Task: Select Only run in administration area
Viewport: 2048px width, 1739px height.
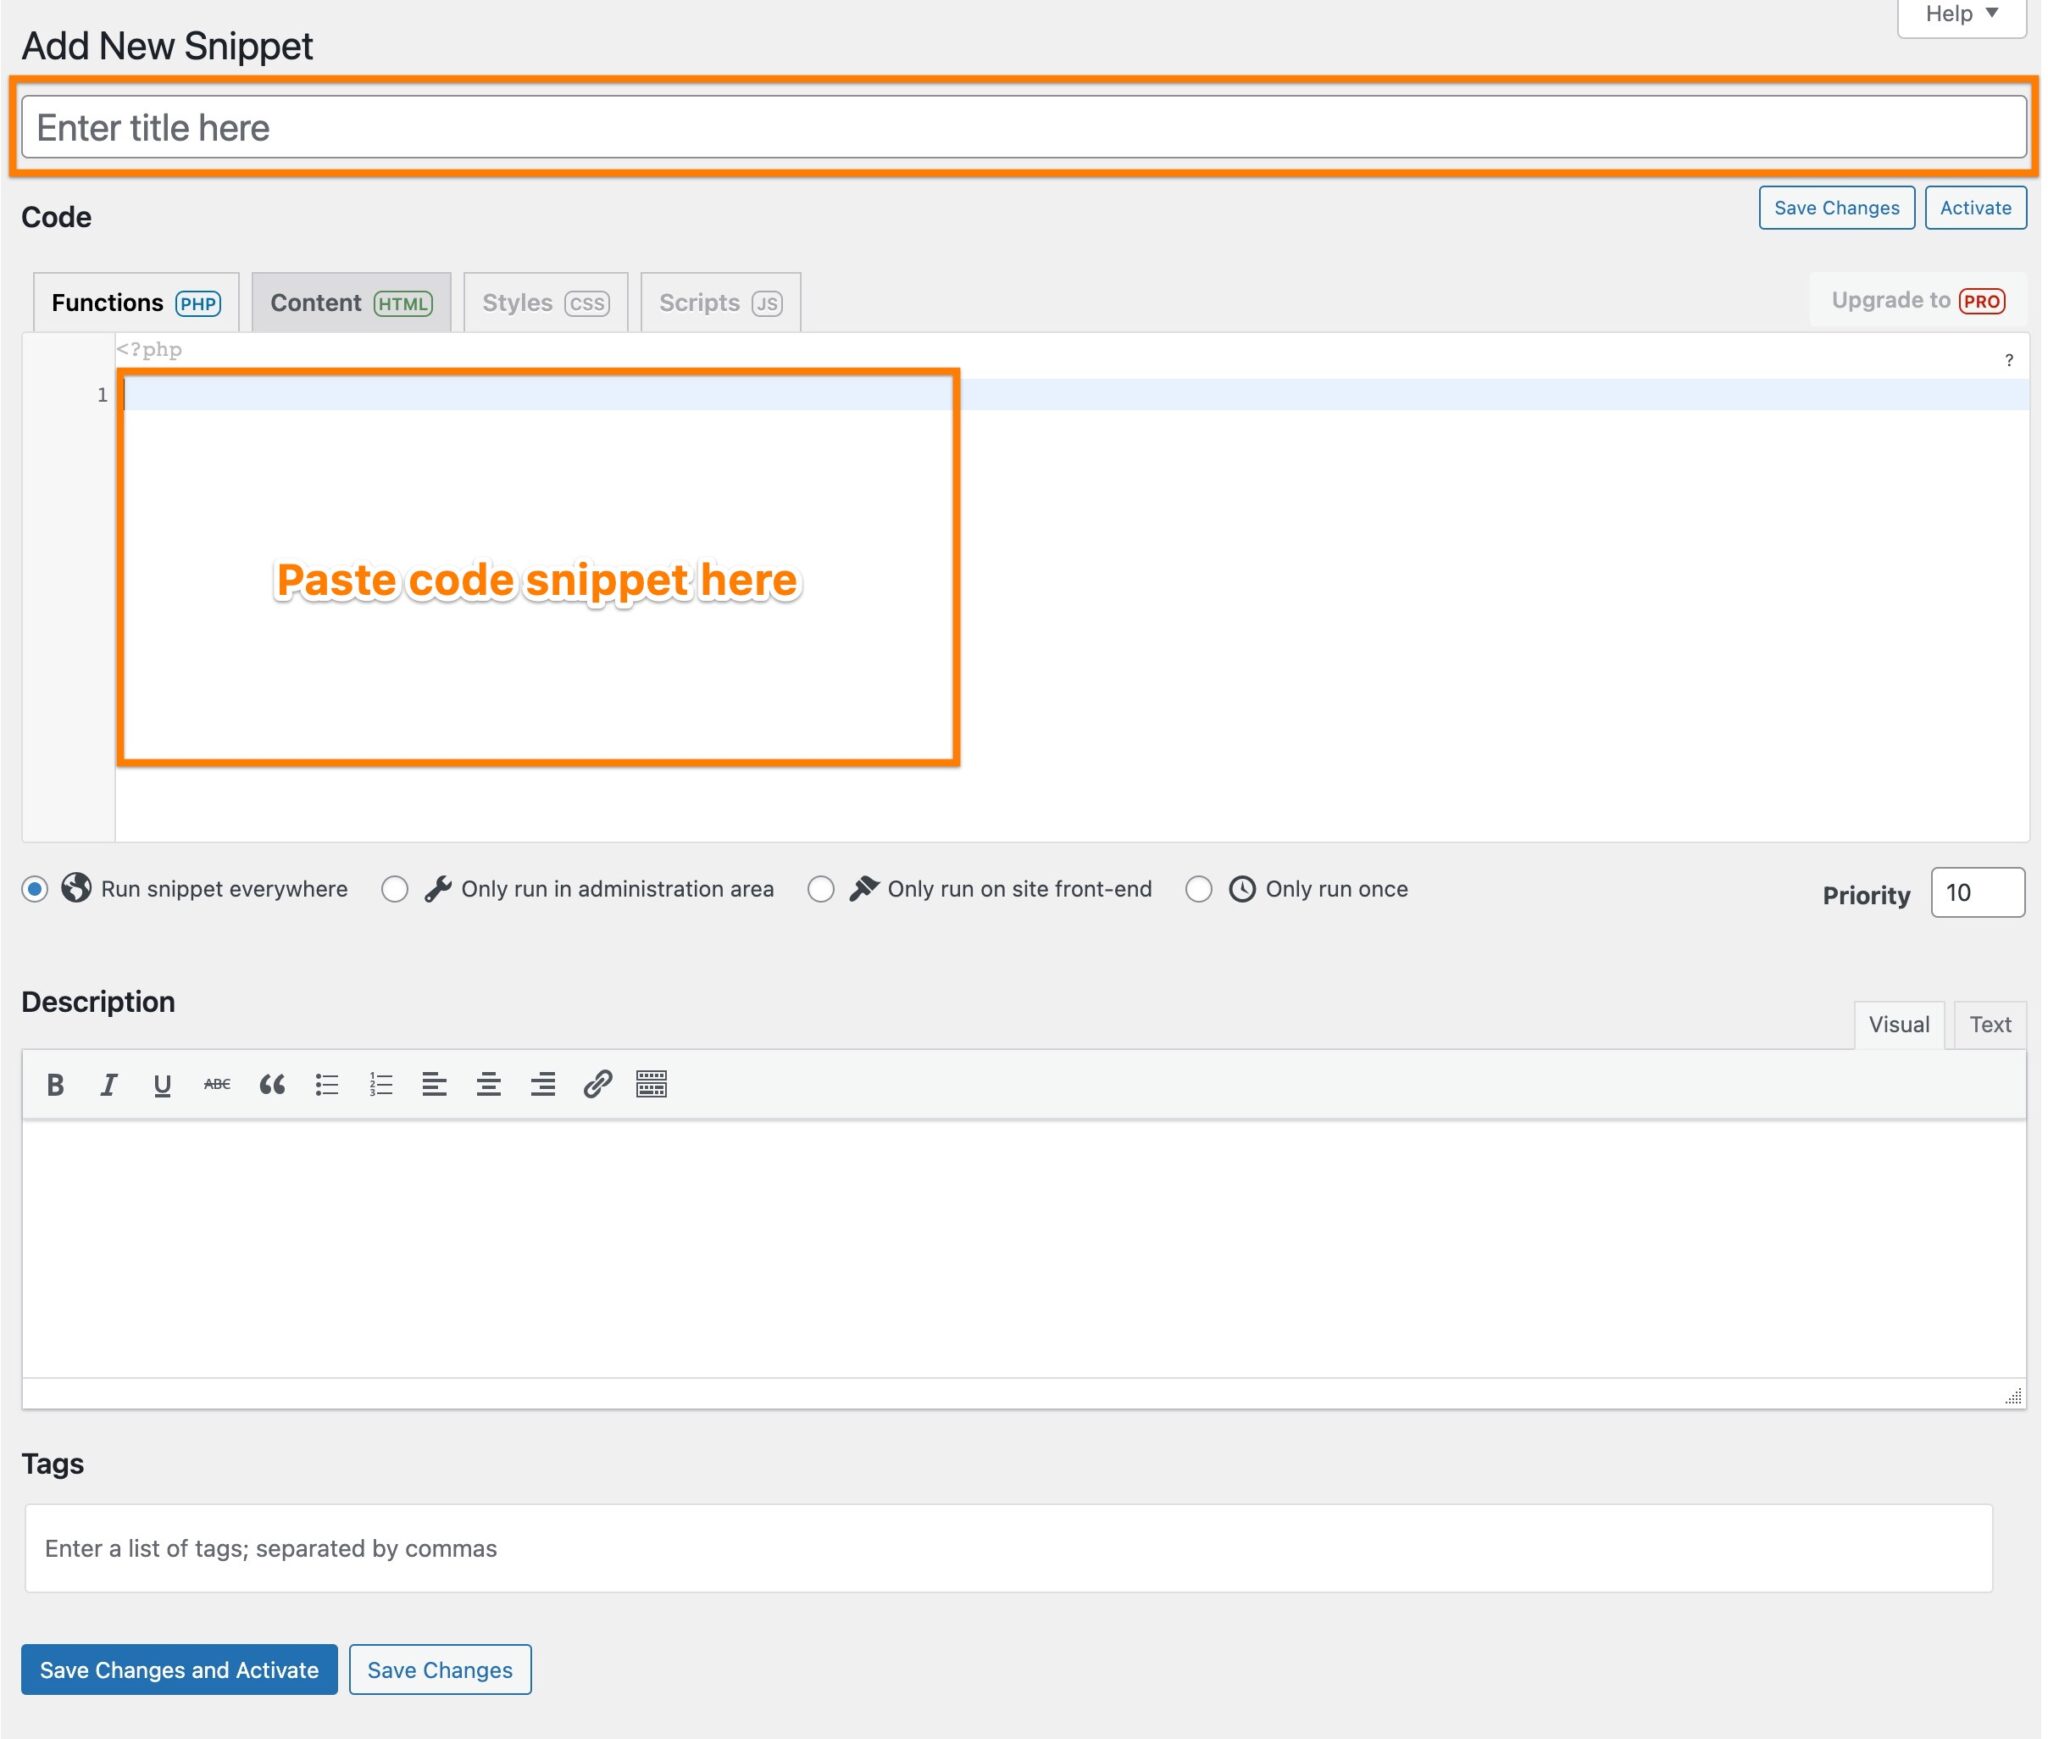Action: pyautogui.click(x=395, y=888)
